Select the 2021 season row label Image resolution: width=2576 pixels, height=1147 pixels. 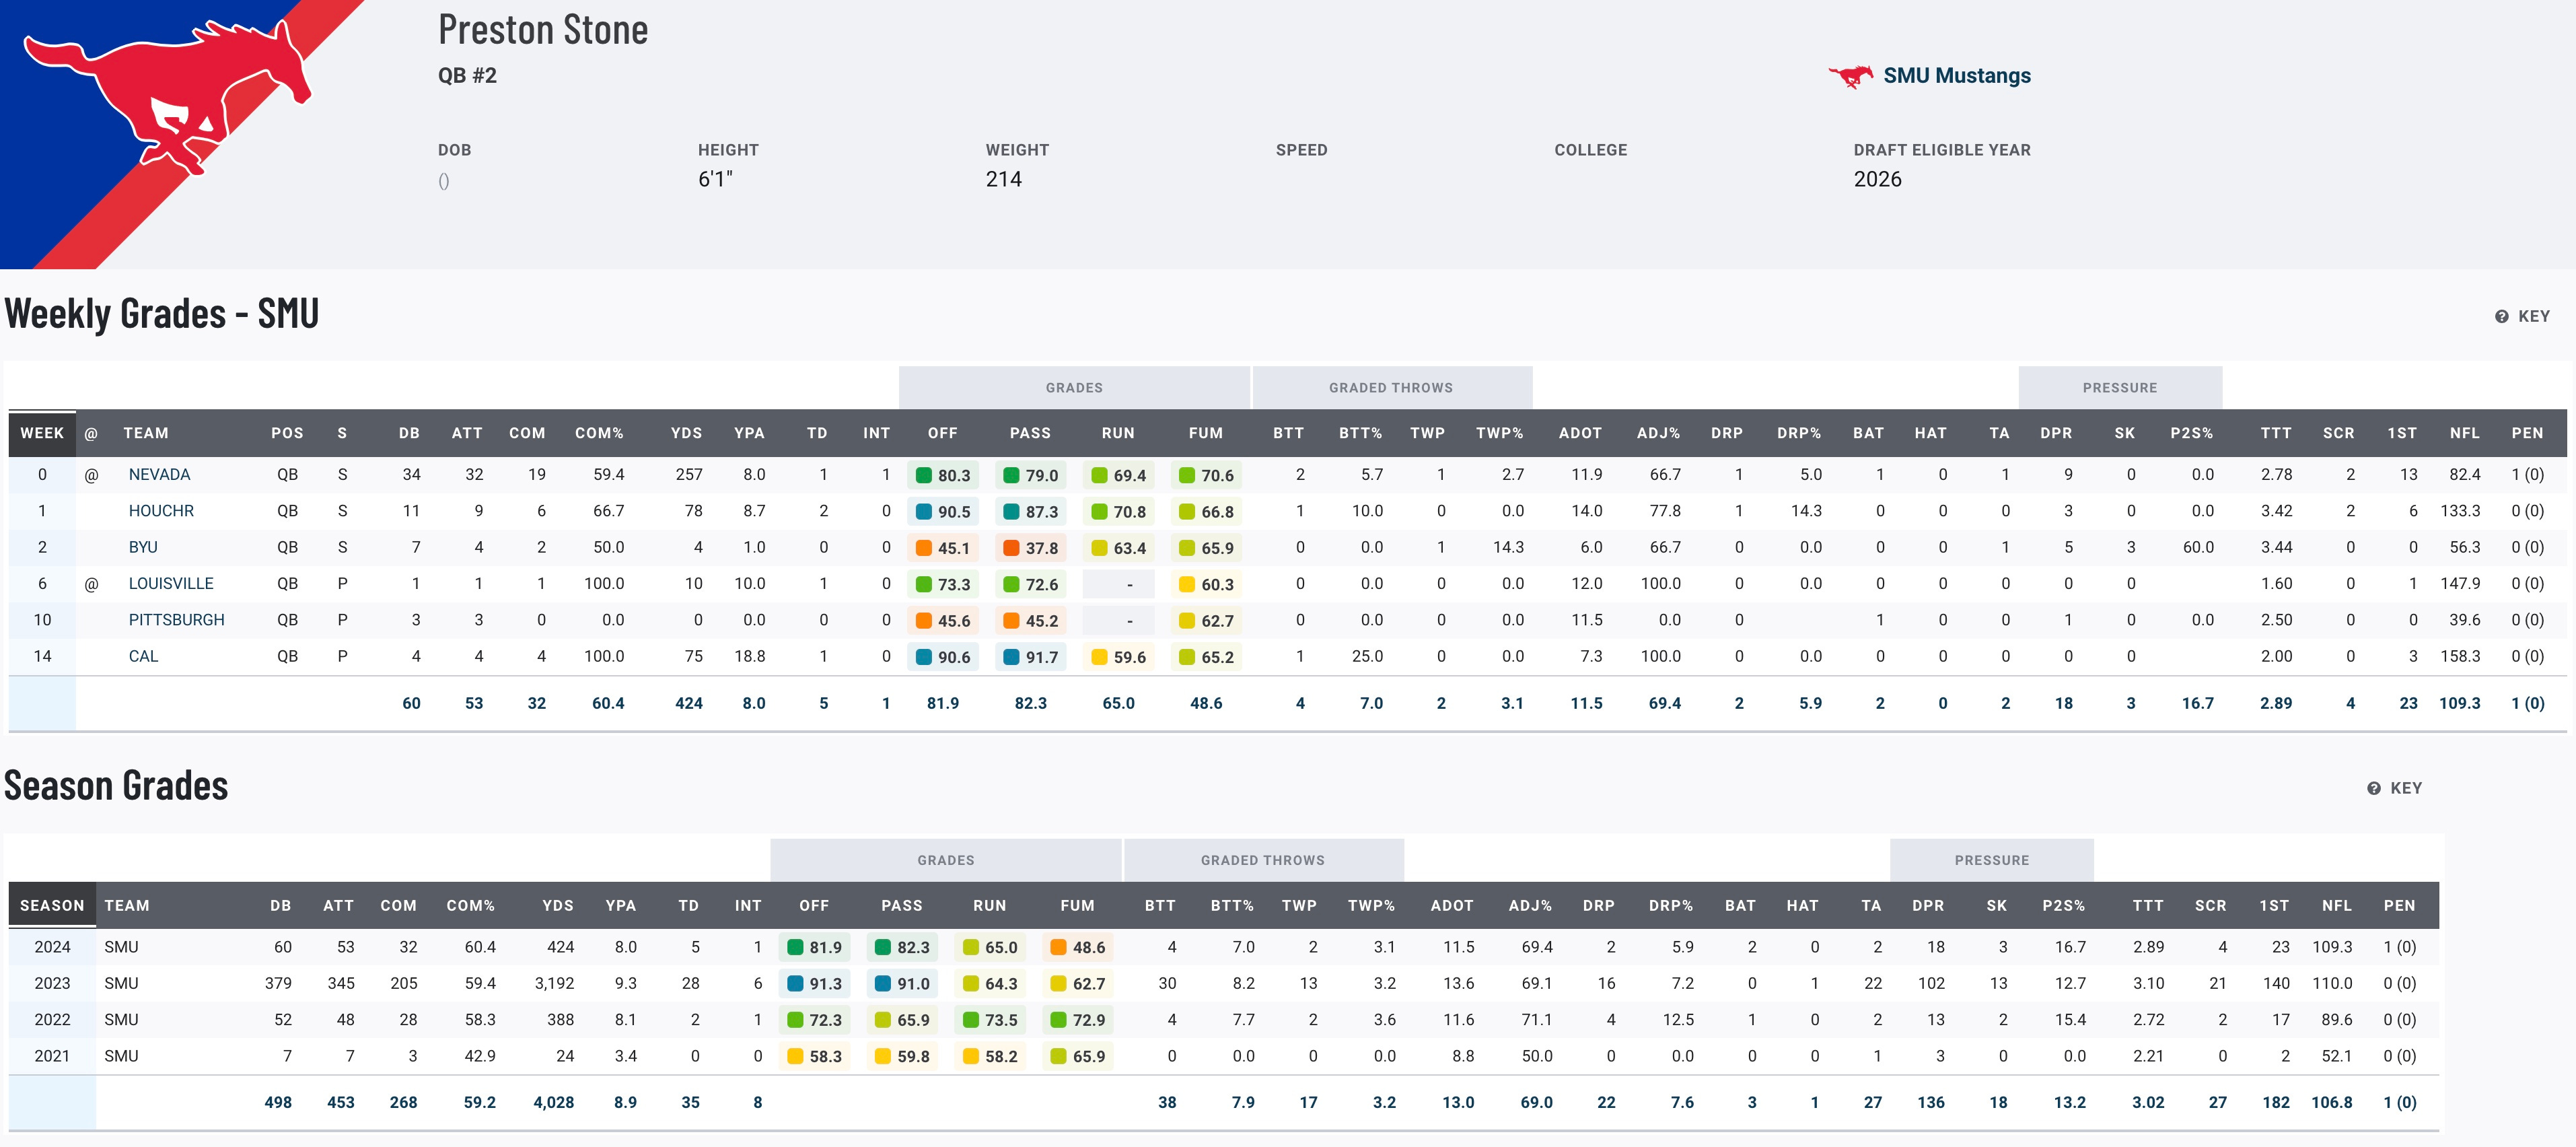[52, 1055]
